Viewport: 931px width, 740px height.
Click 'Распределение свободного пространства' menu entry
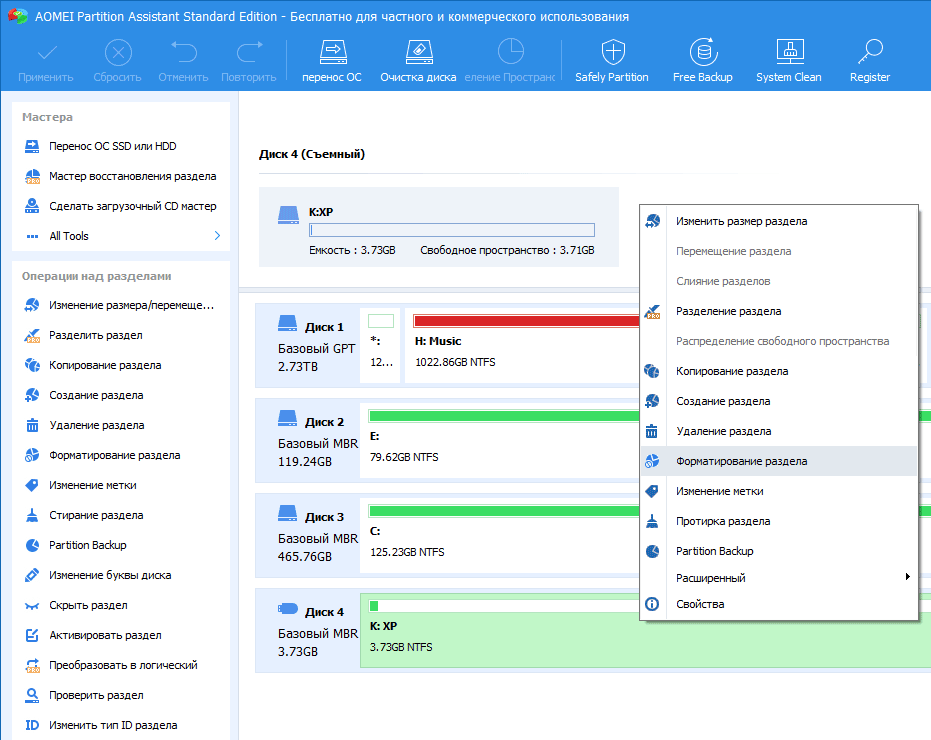779,341
